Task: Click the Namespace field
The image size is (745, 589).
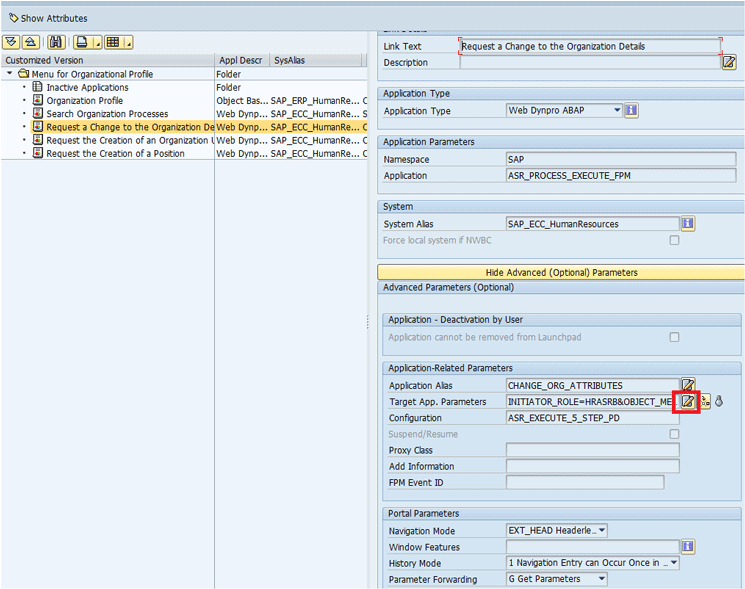Action: click(621, 159)
